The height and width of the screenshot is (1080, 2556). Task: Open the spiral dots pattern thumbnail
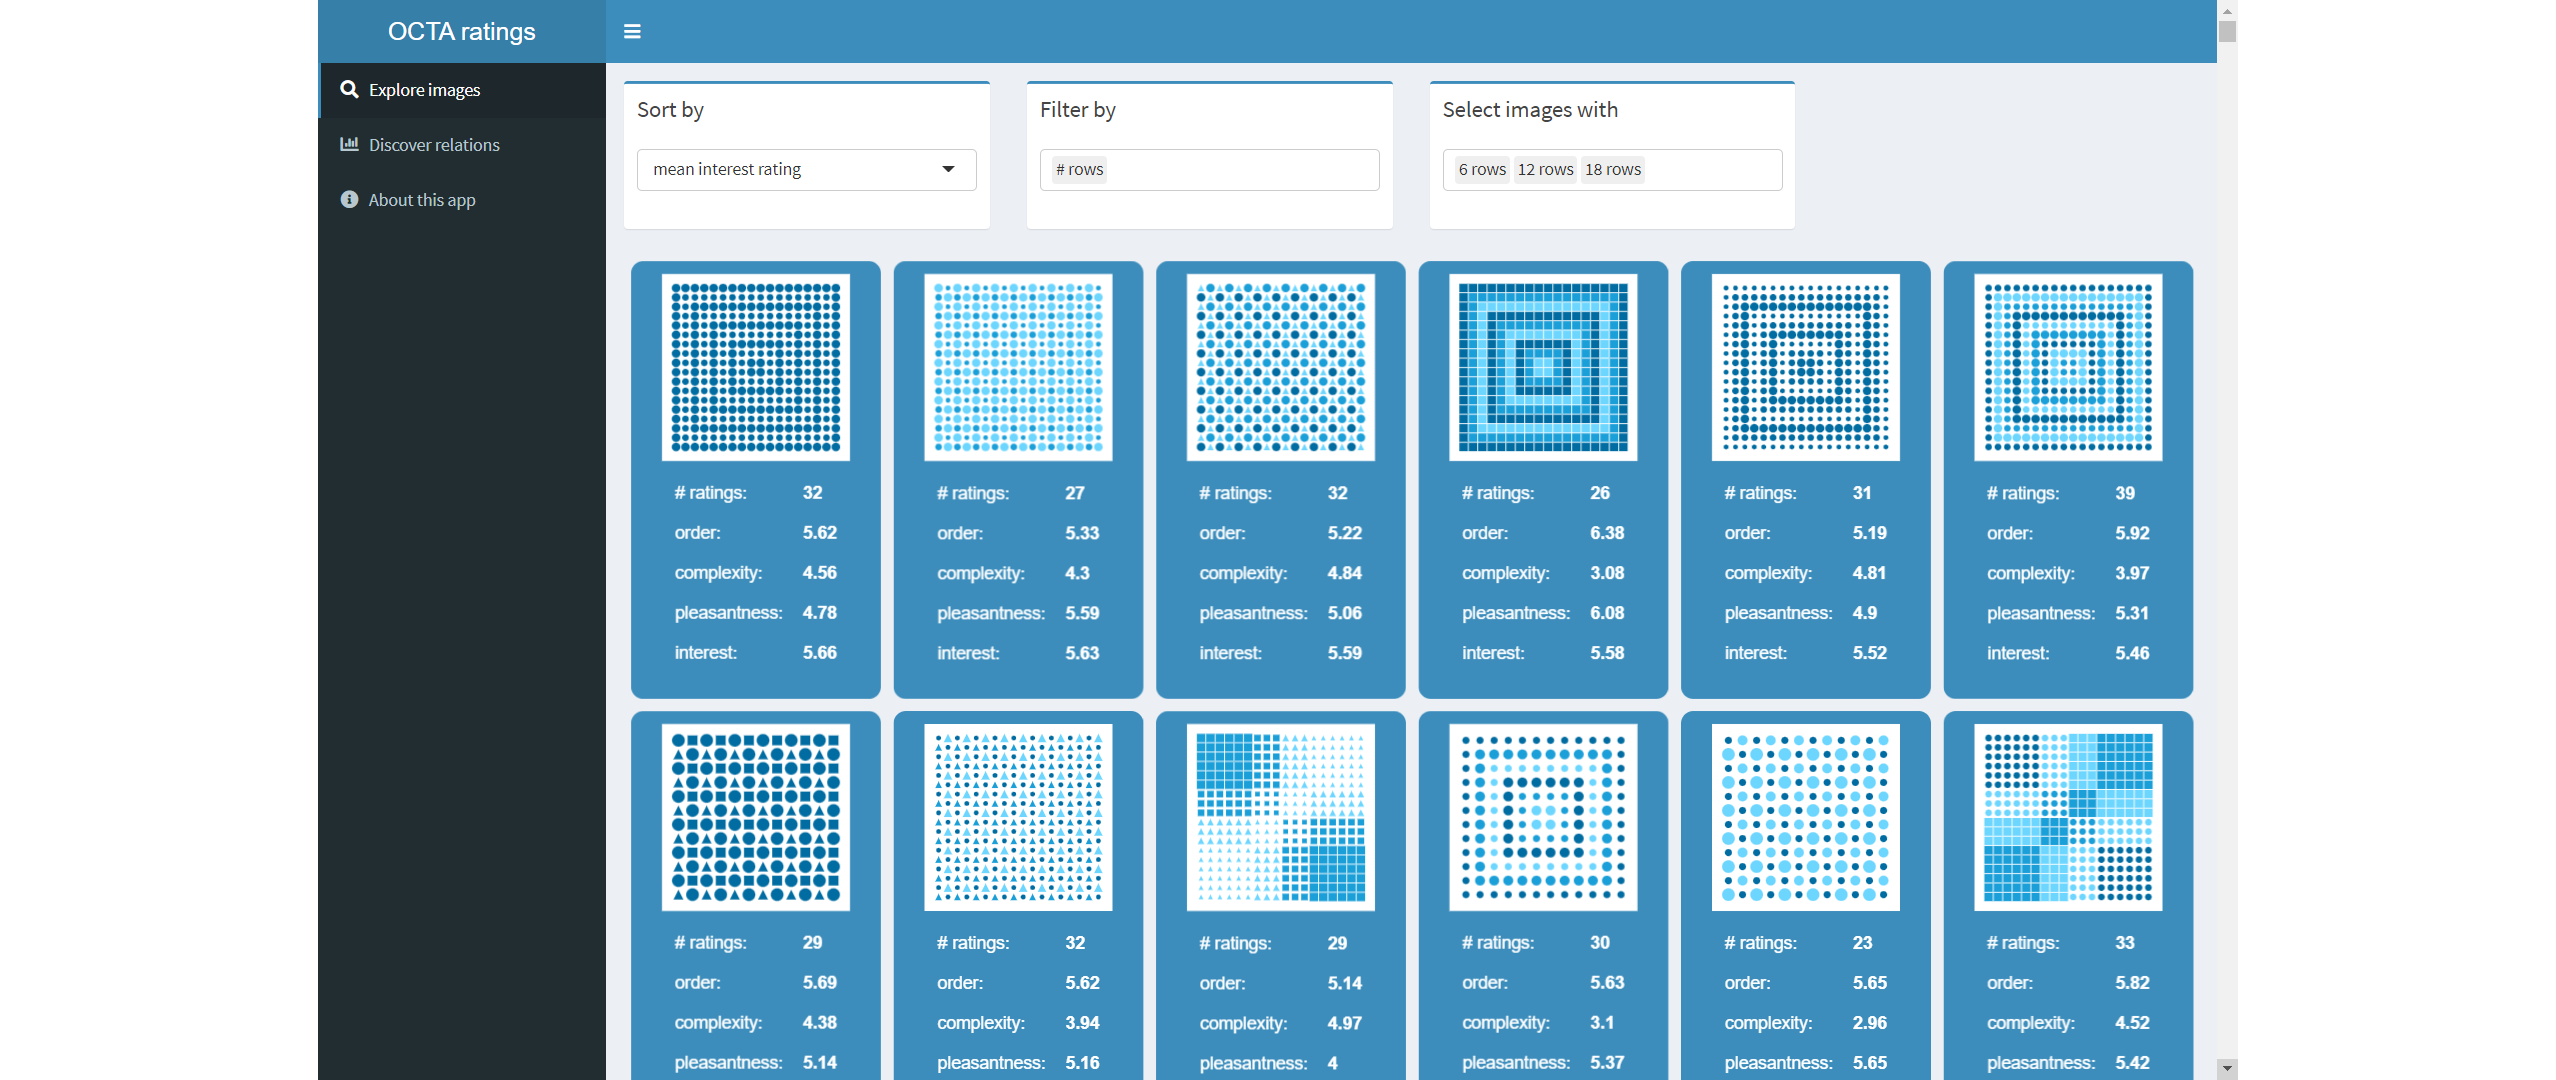pyautogui.click(x=1805, y=367)
